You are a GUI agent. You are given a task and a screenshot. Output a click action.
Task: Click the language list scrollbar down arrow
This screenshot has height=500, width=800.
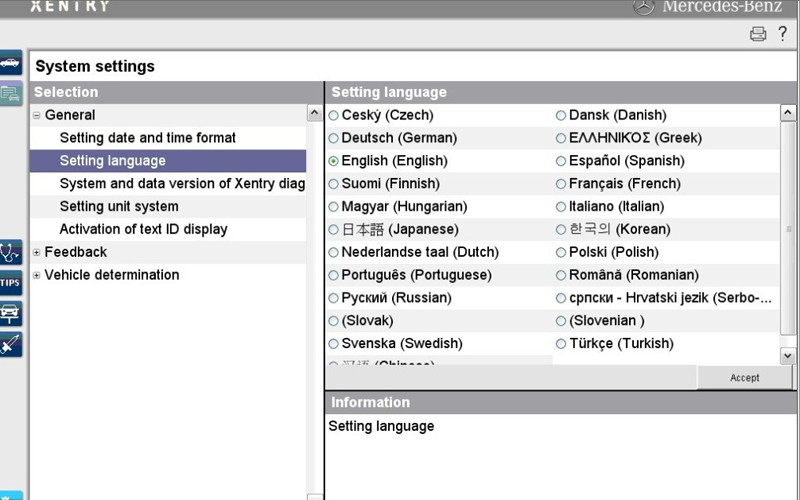tap(787, 356)
